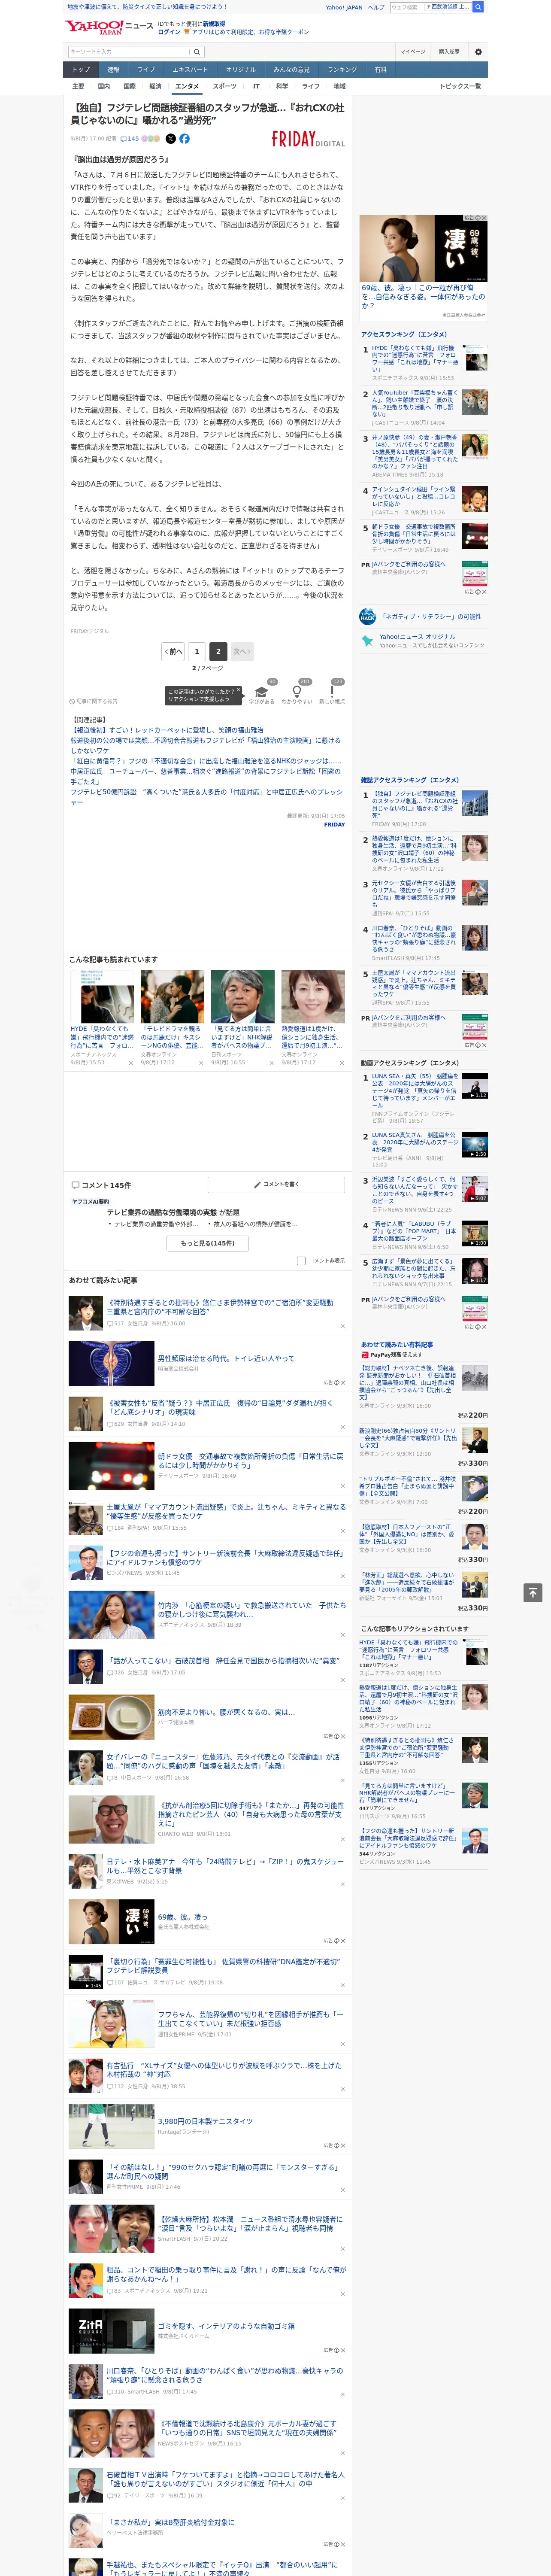Open the ライブ tab in main navigation

pyautogui.click(x=146, y=70)
